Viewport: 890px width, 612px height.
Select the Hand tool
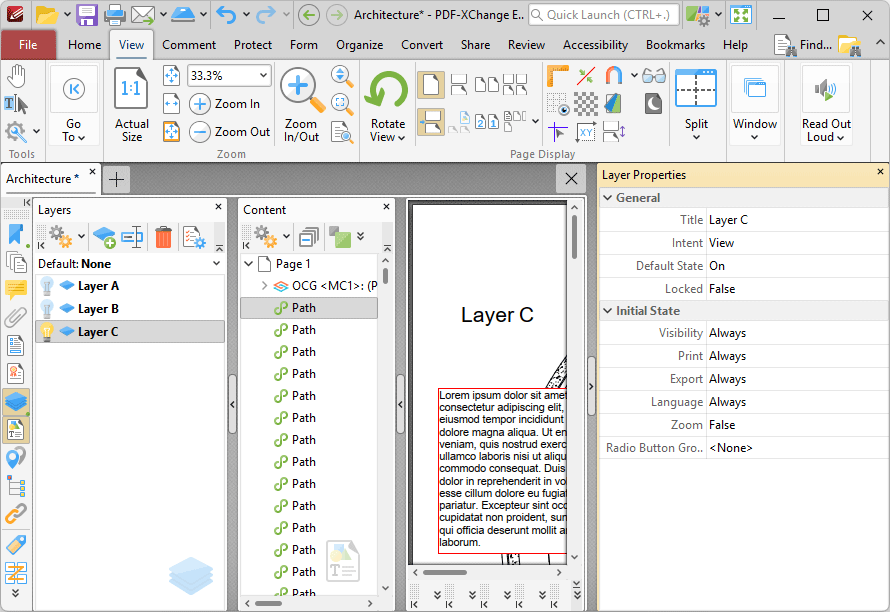(x=16, y=76)
